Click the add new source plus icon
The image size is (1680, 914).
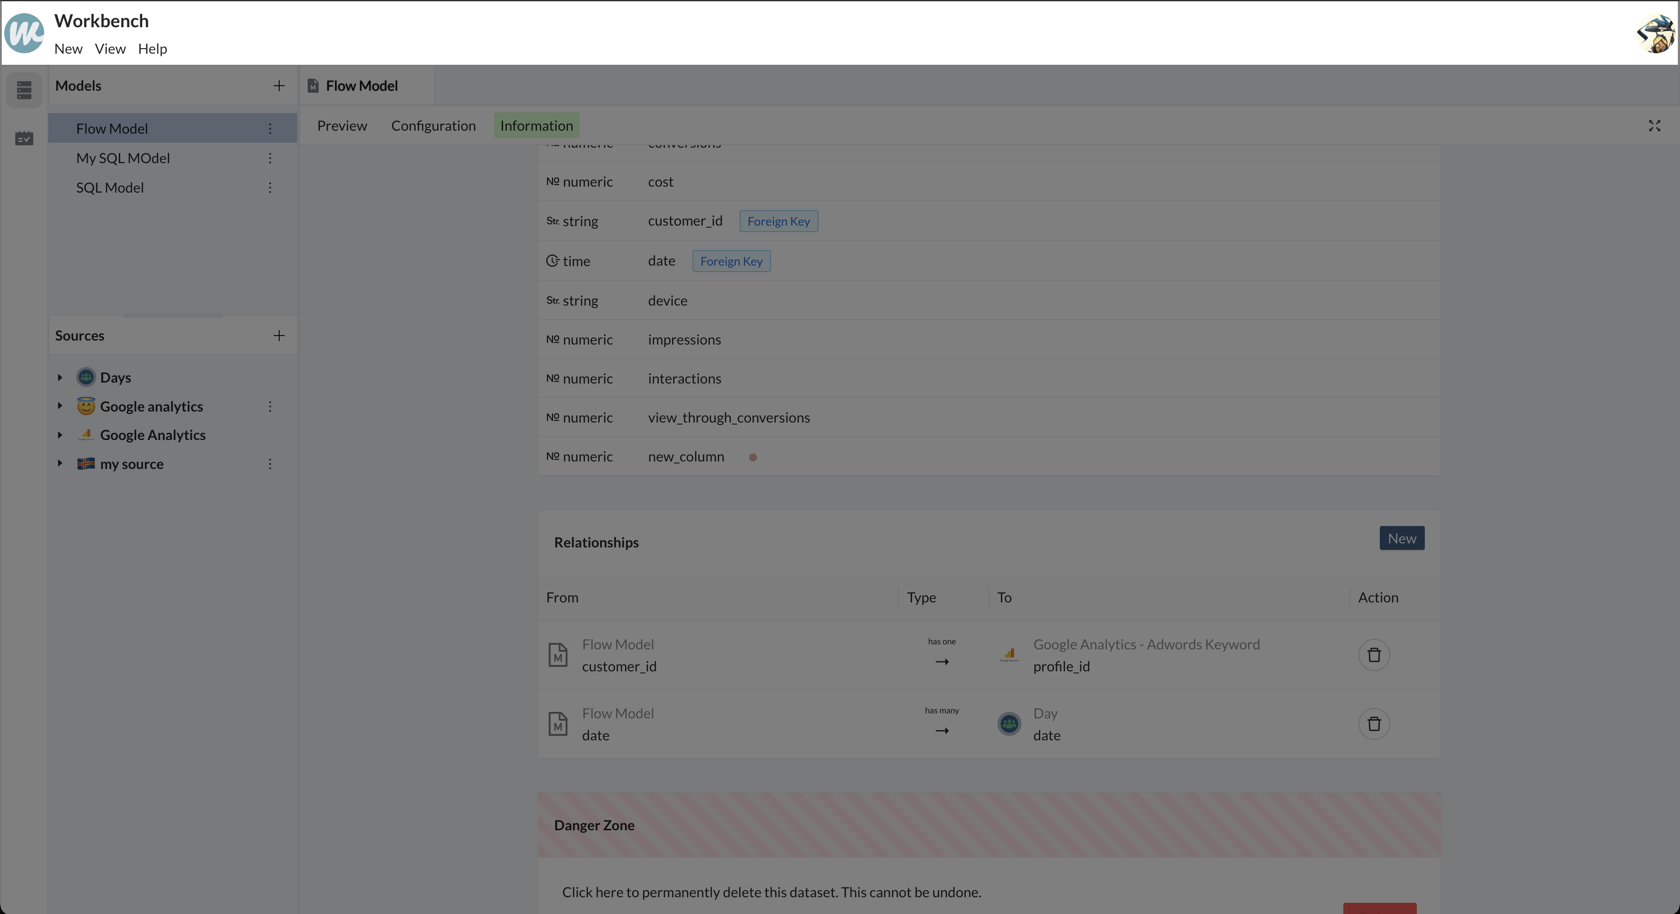click(278, 336)
